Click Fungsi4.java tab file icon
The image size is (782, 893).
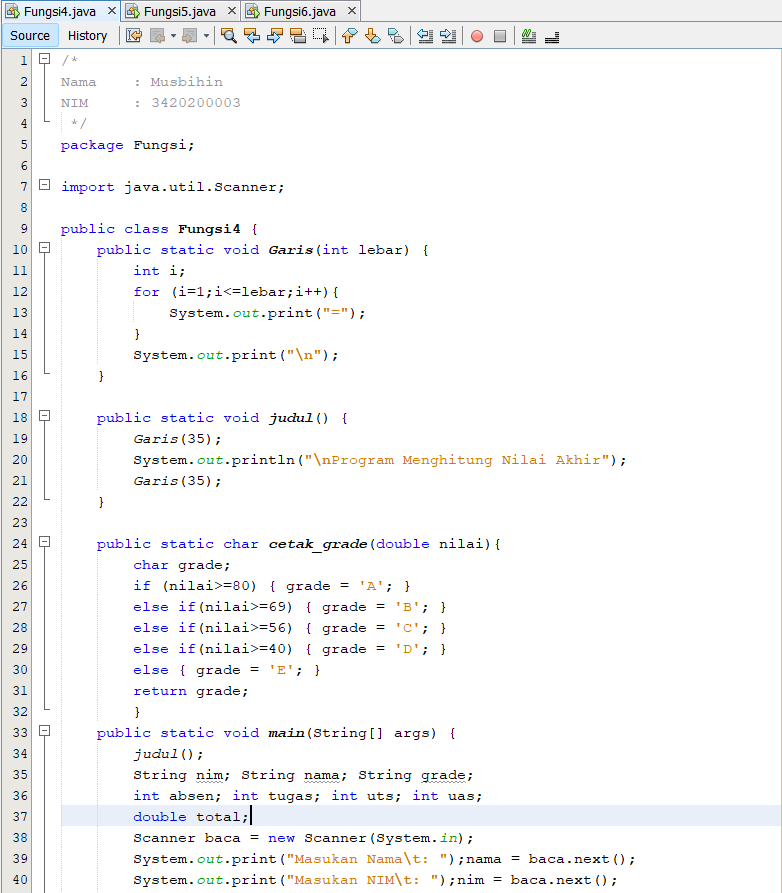point(13,11)
